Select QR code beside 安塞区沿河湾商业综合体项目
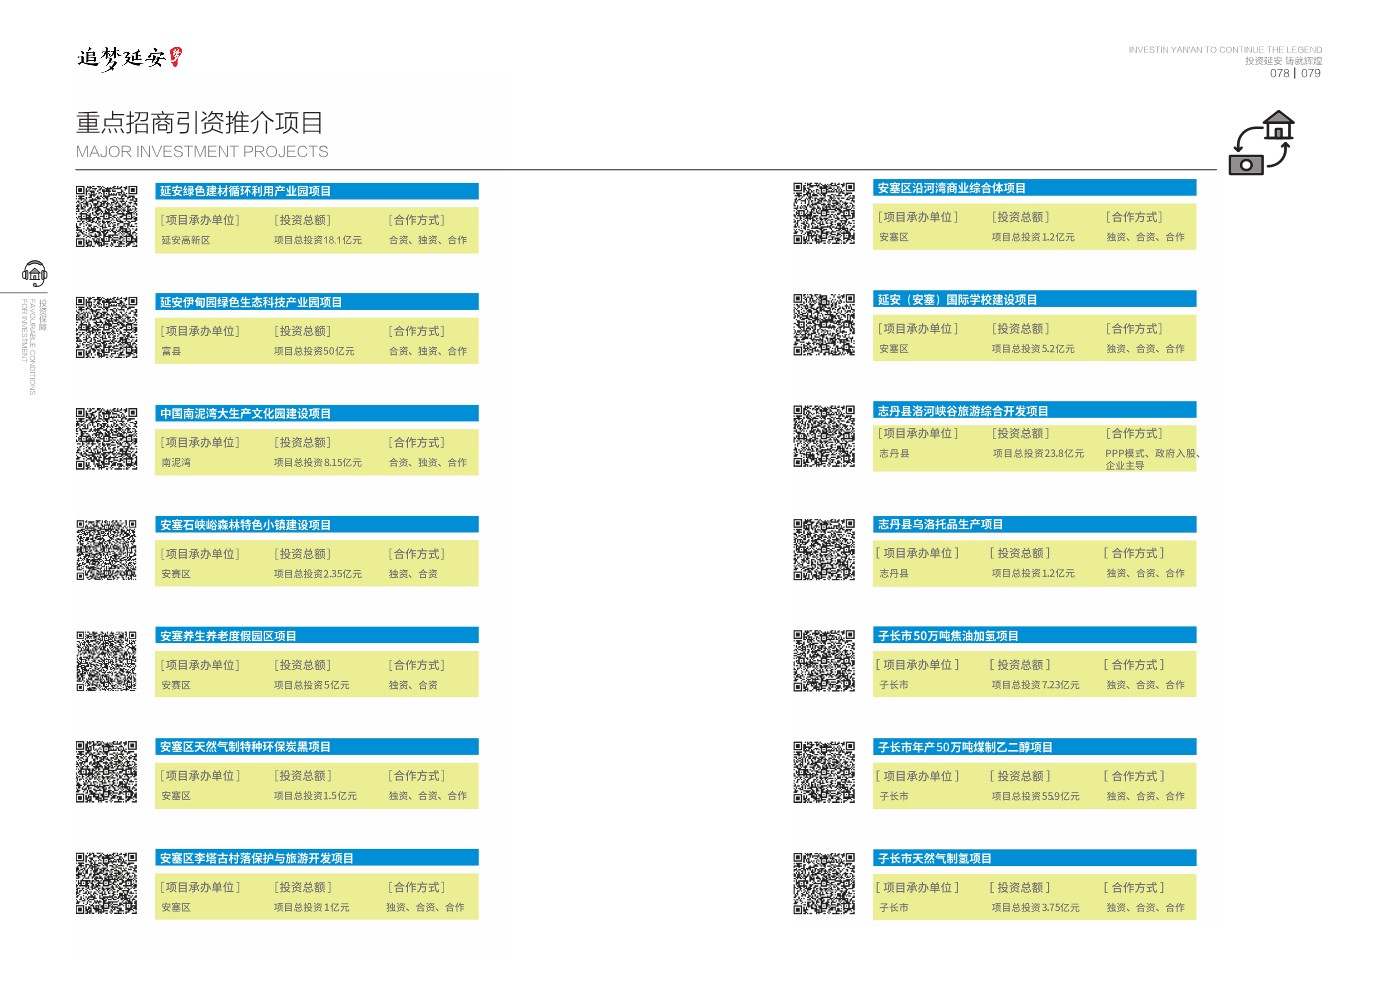Viewport: 1398px width, 983px height. tap(824, 213)
